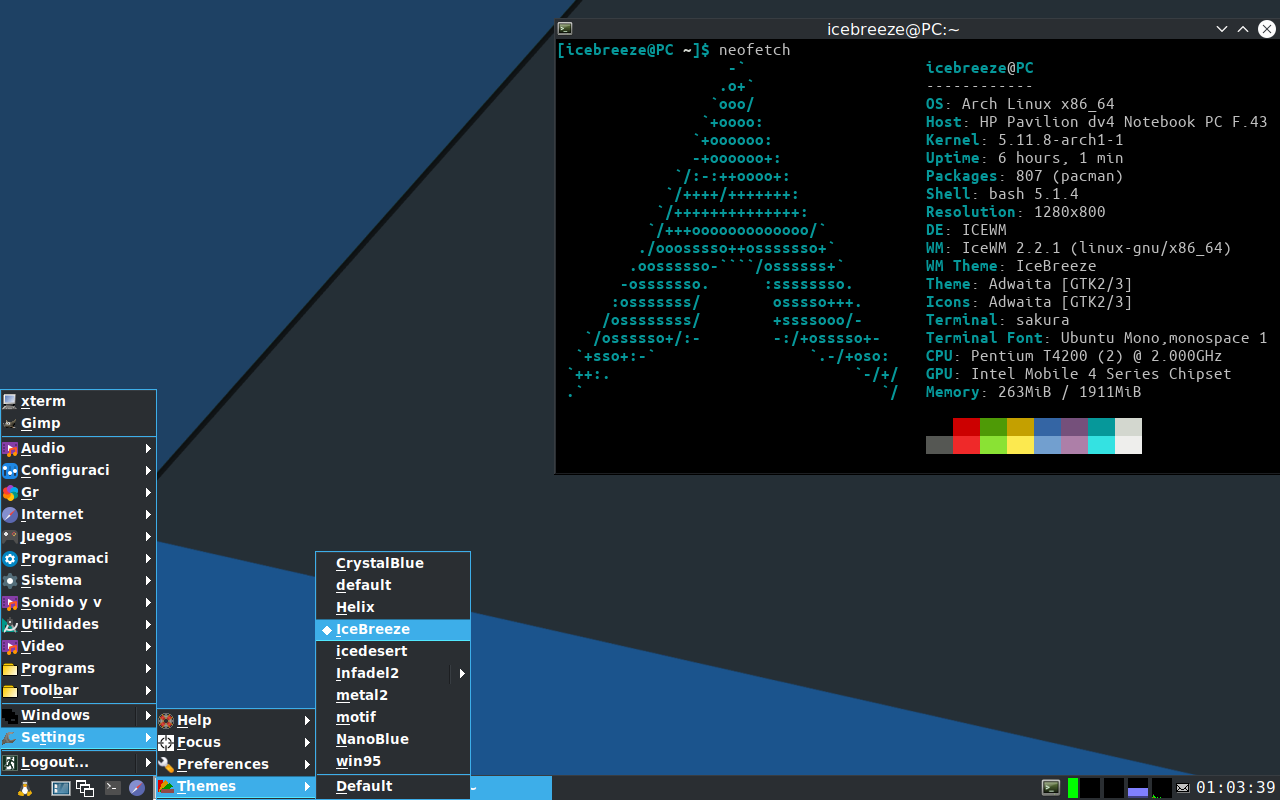Expand the Video submenu arrow
The image size is (1280, 800).
(x=149, y=646)
